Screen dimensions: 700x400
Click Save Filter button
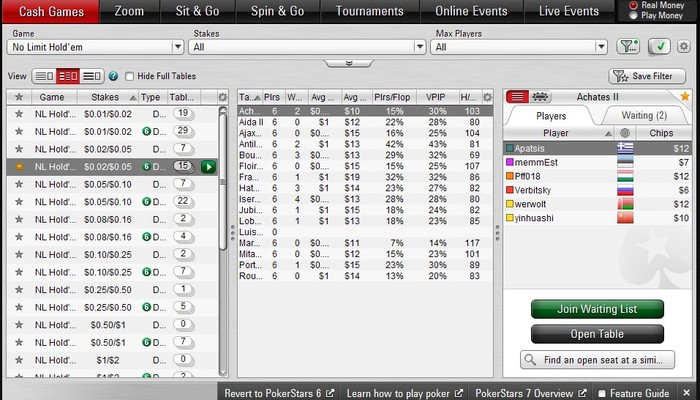coord(647,76)
